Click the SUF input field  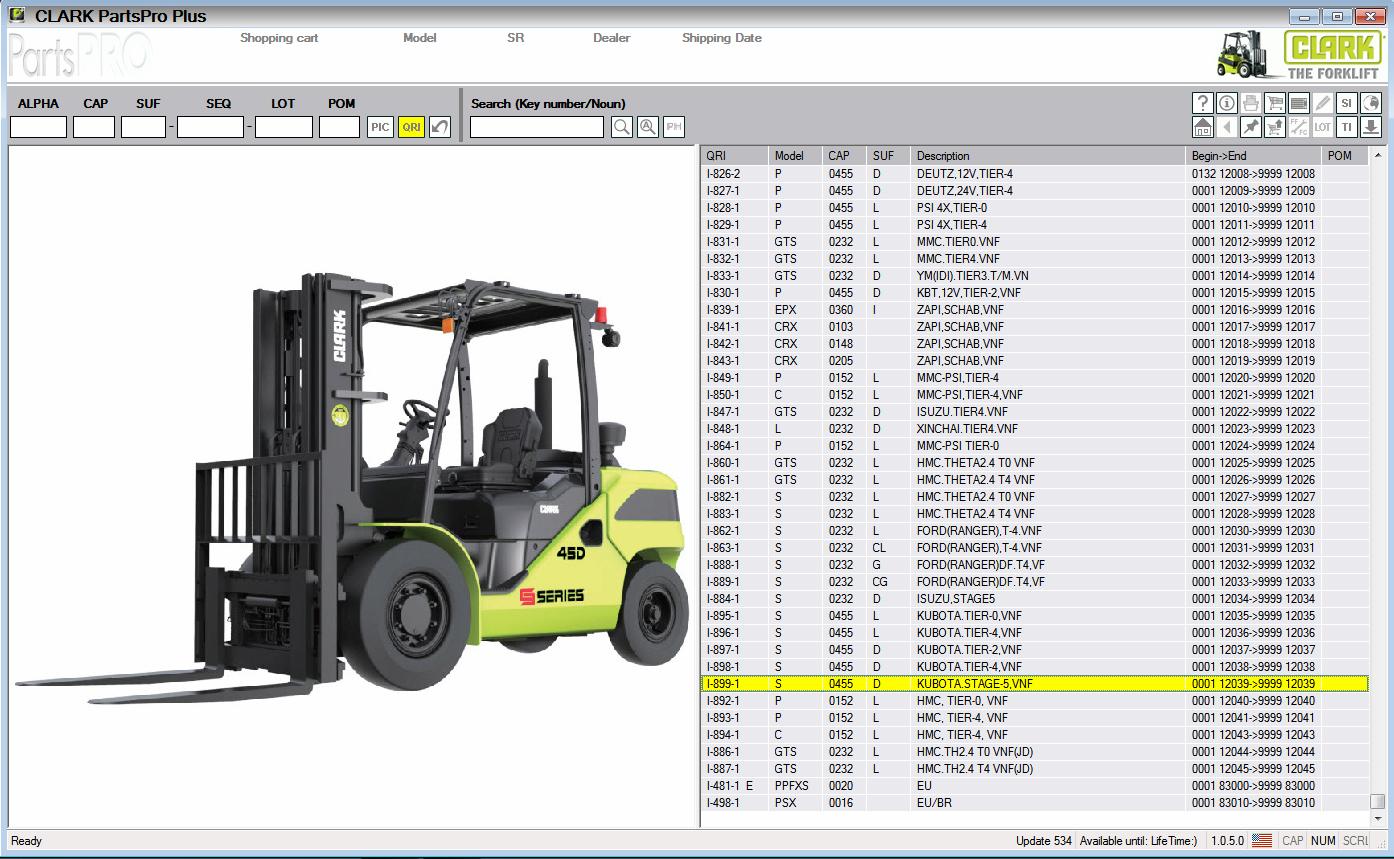pyautogui.click(x=143, y=127)
